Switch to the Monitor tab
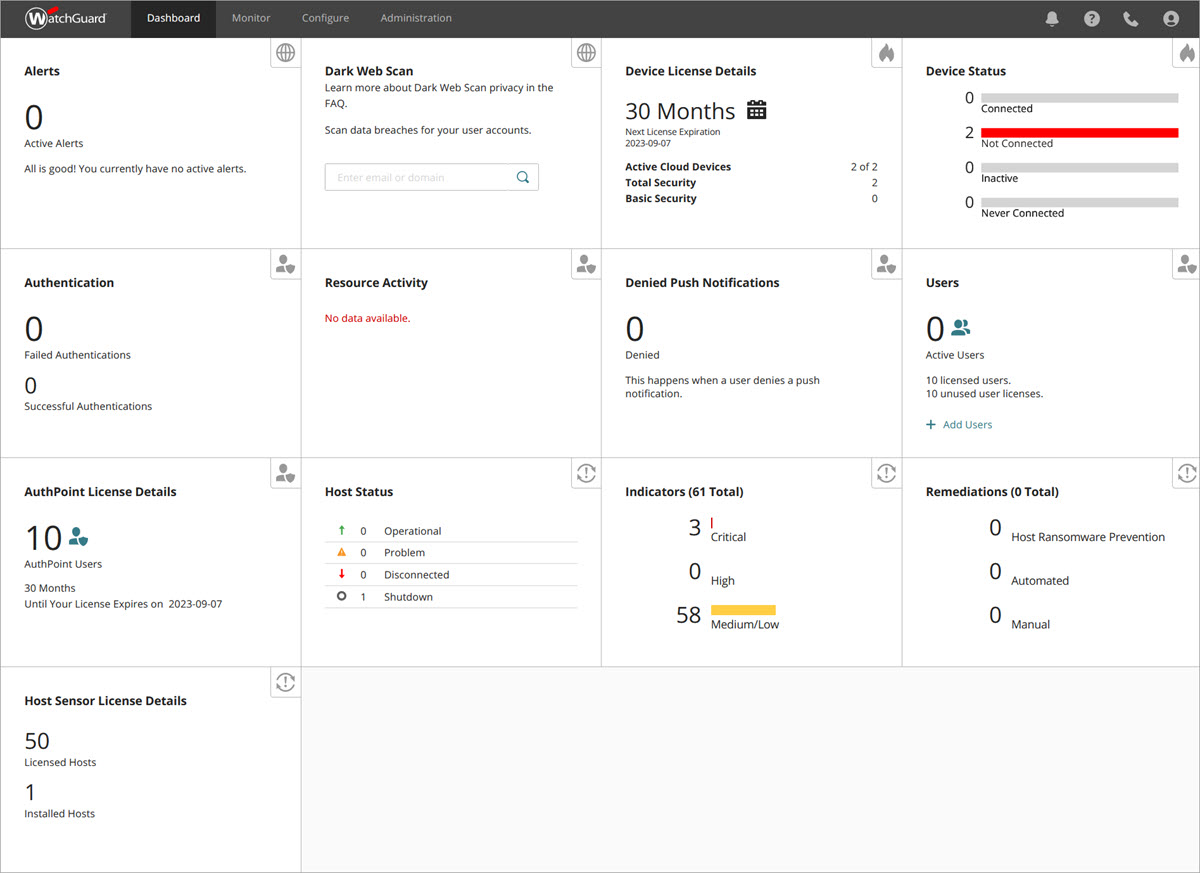The width and height of the screenshot is (1200, 873). pos(251,18)
